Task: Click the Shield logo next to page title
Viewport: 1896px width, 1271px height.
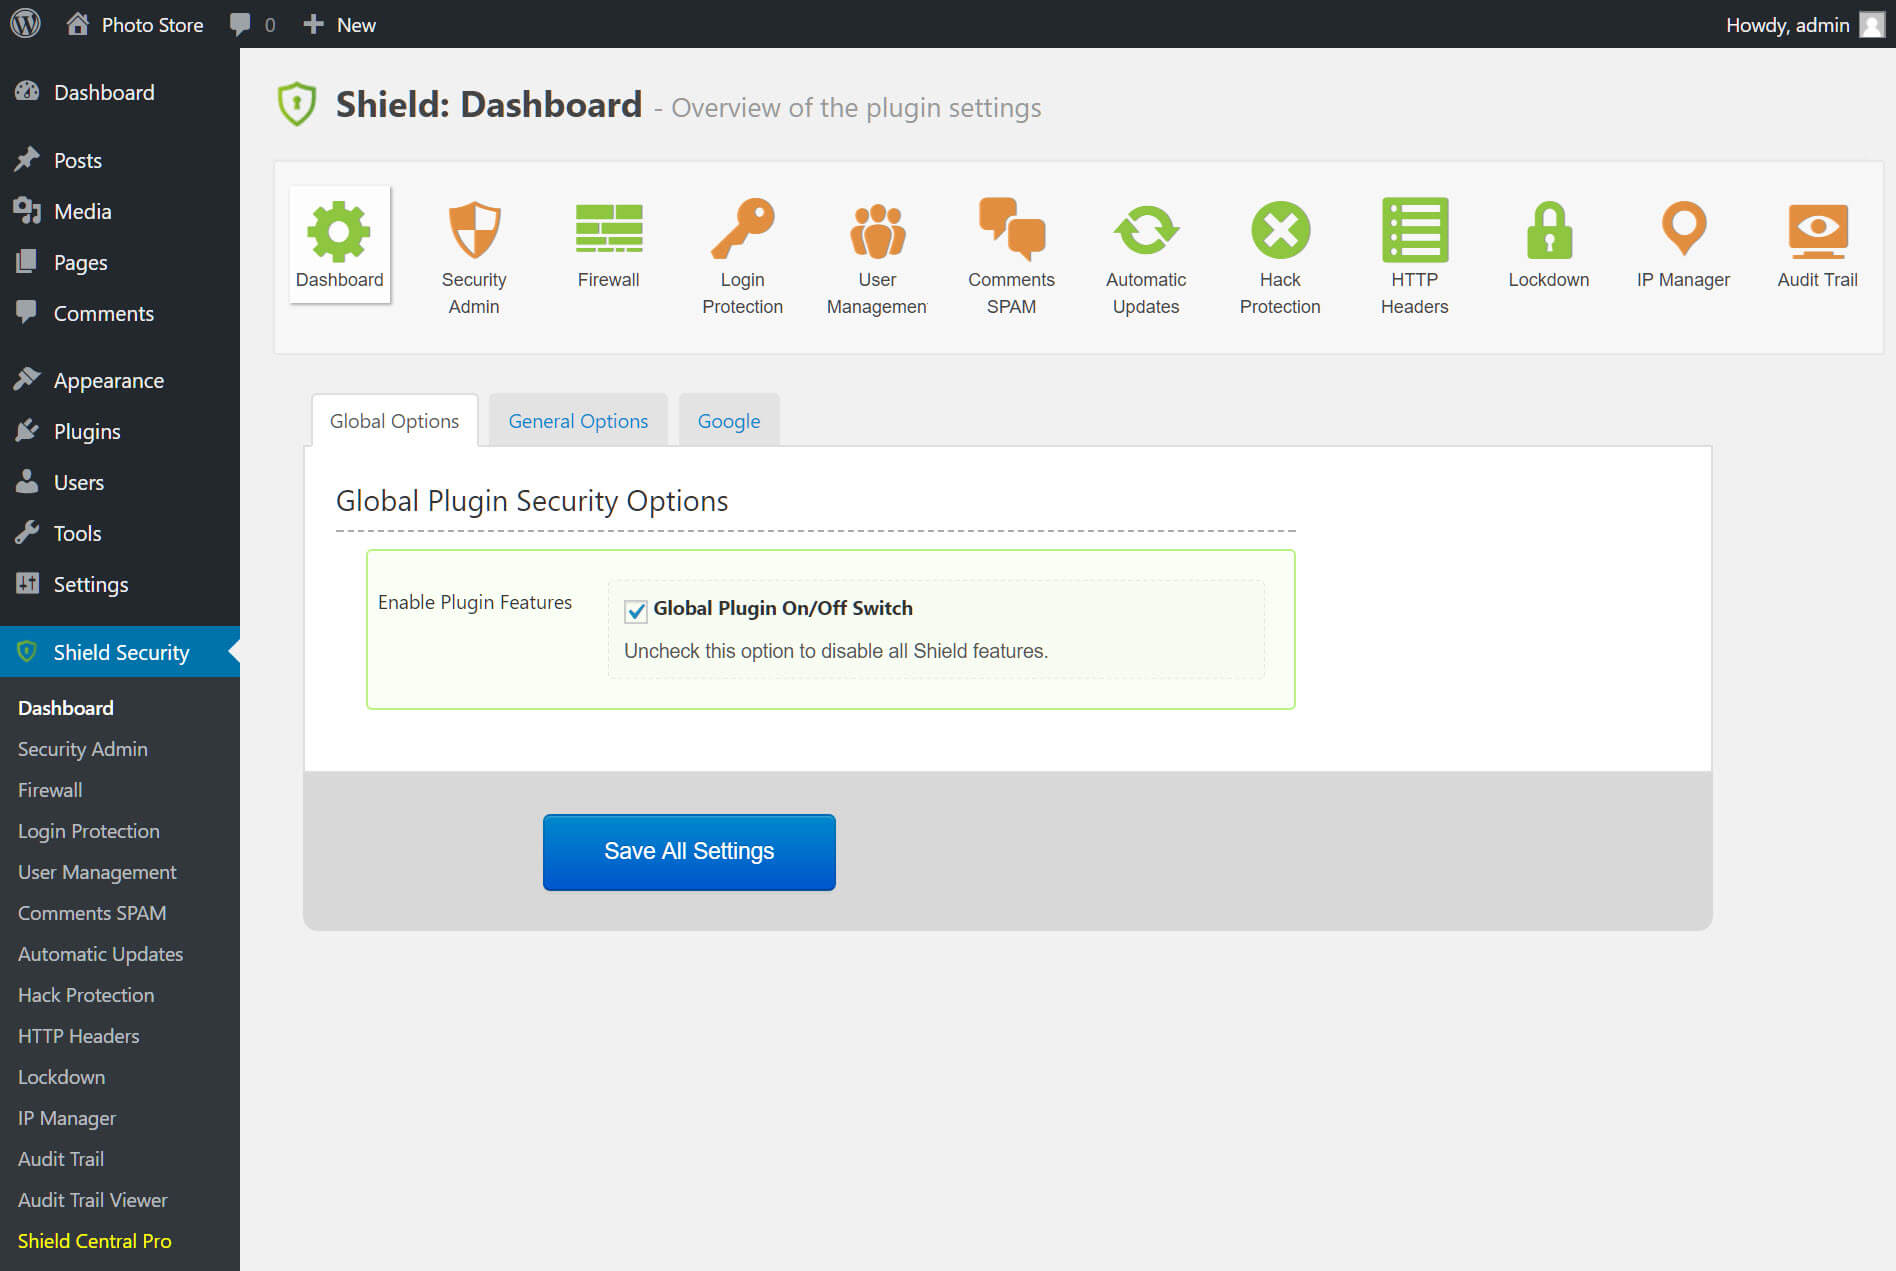Action: [x=297, y=104]
